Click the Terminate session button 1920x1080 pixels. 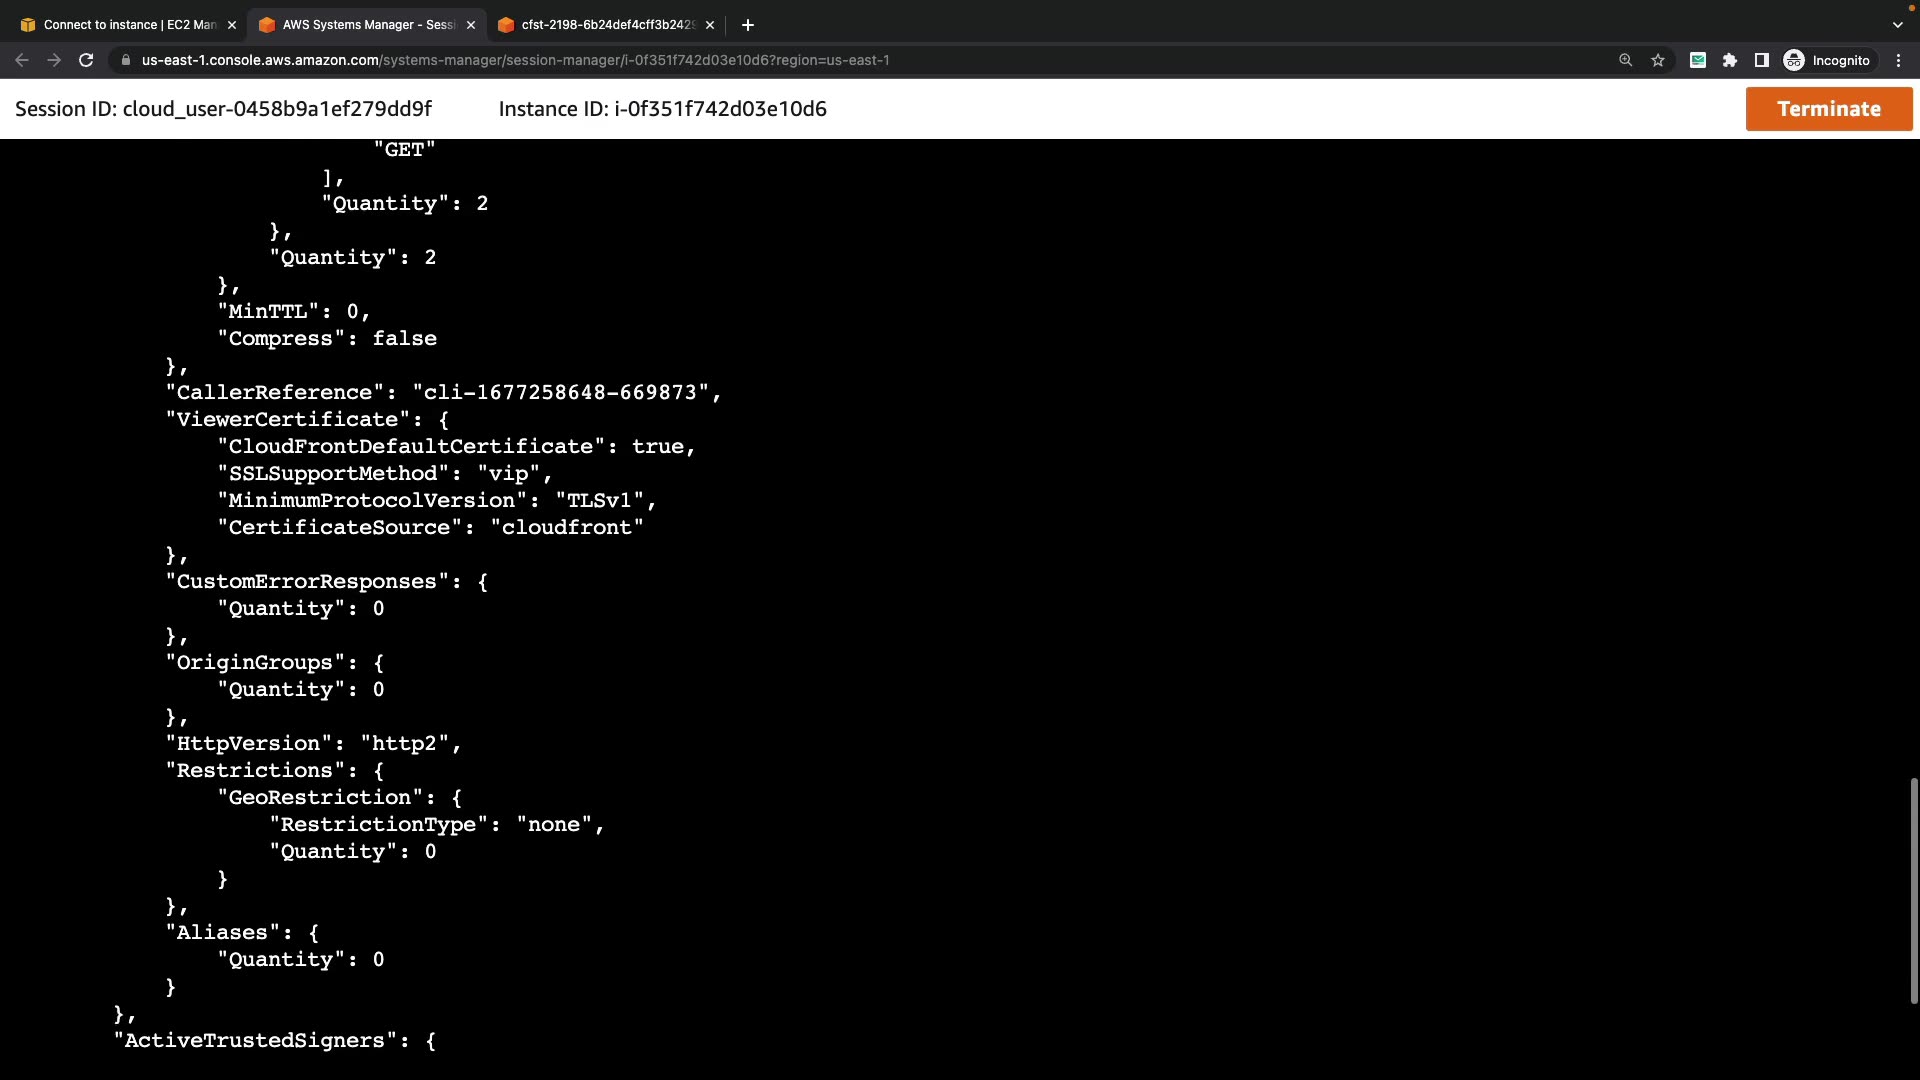(x=1828, y=109)
